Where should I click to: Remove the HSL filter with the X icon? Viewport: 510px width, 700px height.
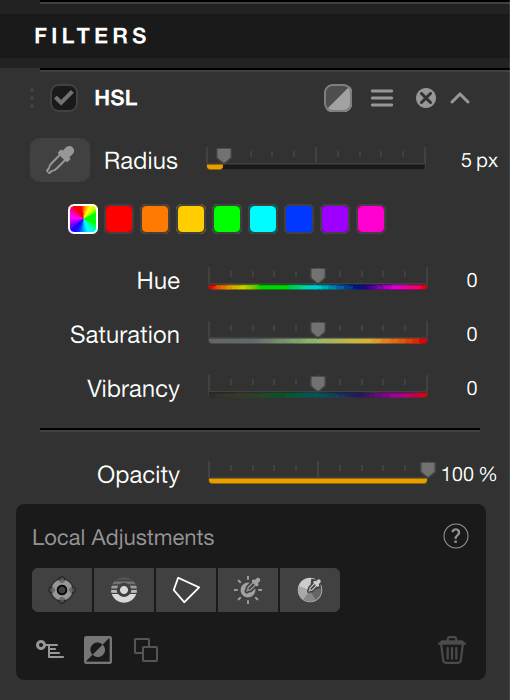click(426, 98)
